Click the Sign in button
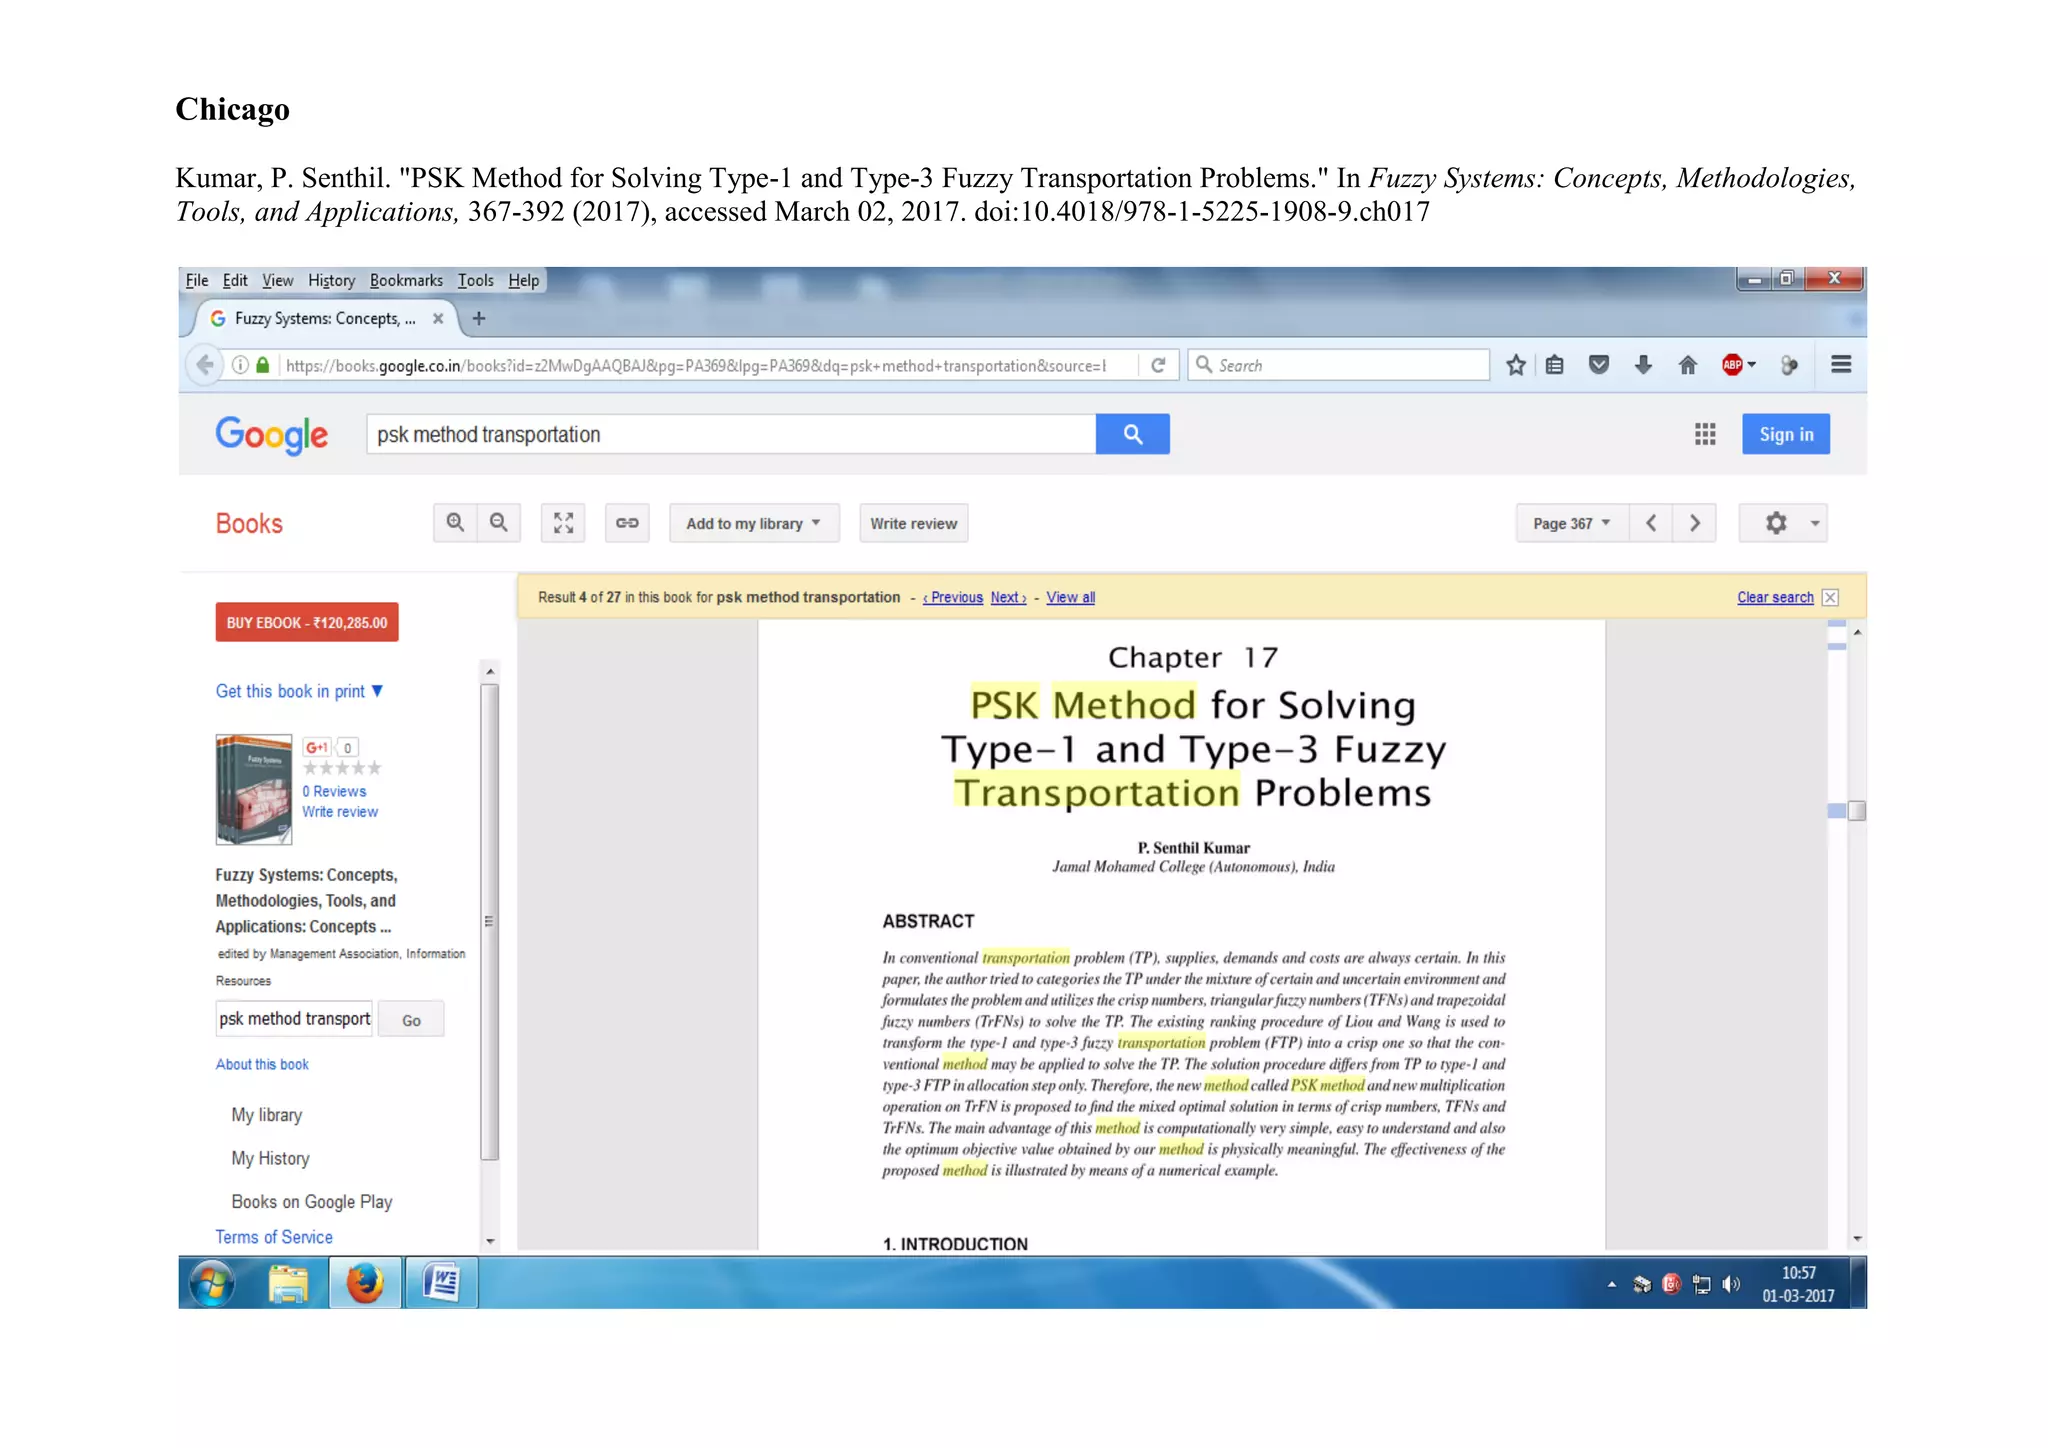Screen dimensions: 2048x1448 (x=1786, y=434)
